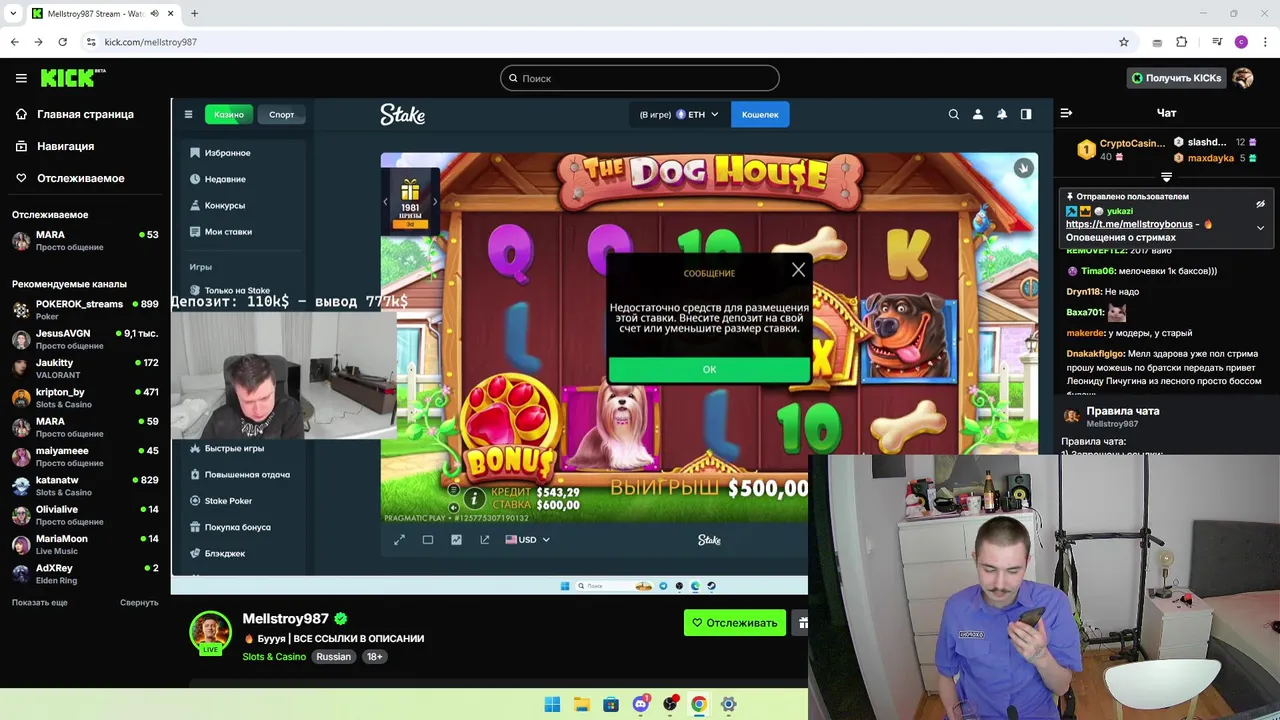Click the Stake logo
The image size is (1280, 720).
point(402,115)
